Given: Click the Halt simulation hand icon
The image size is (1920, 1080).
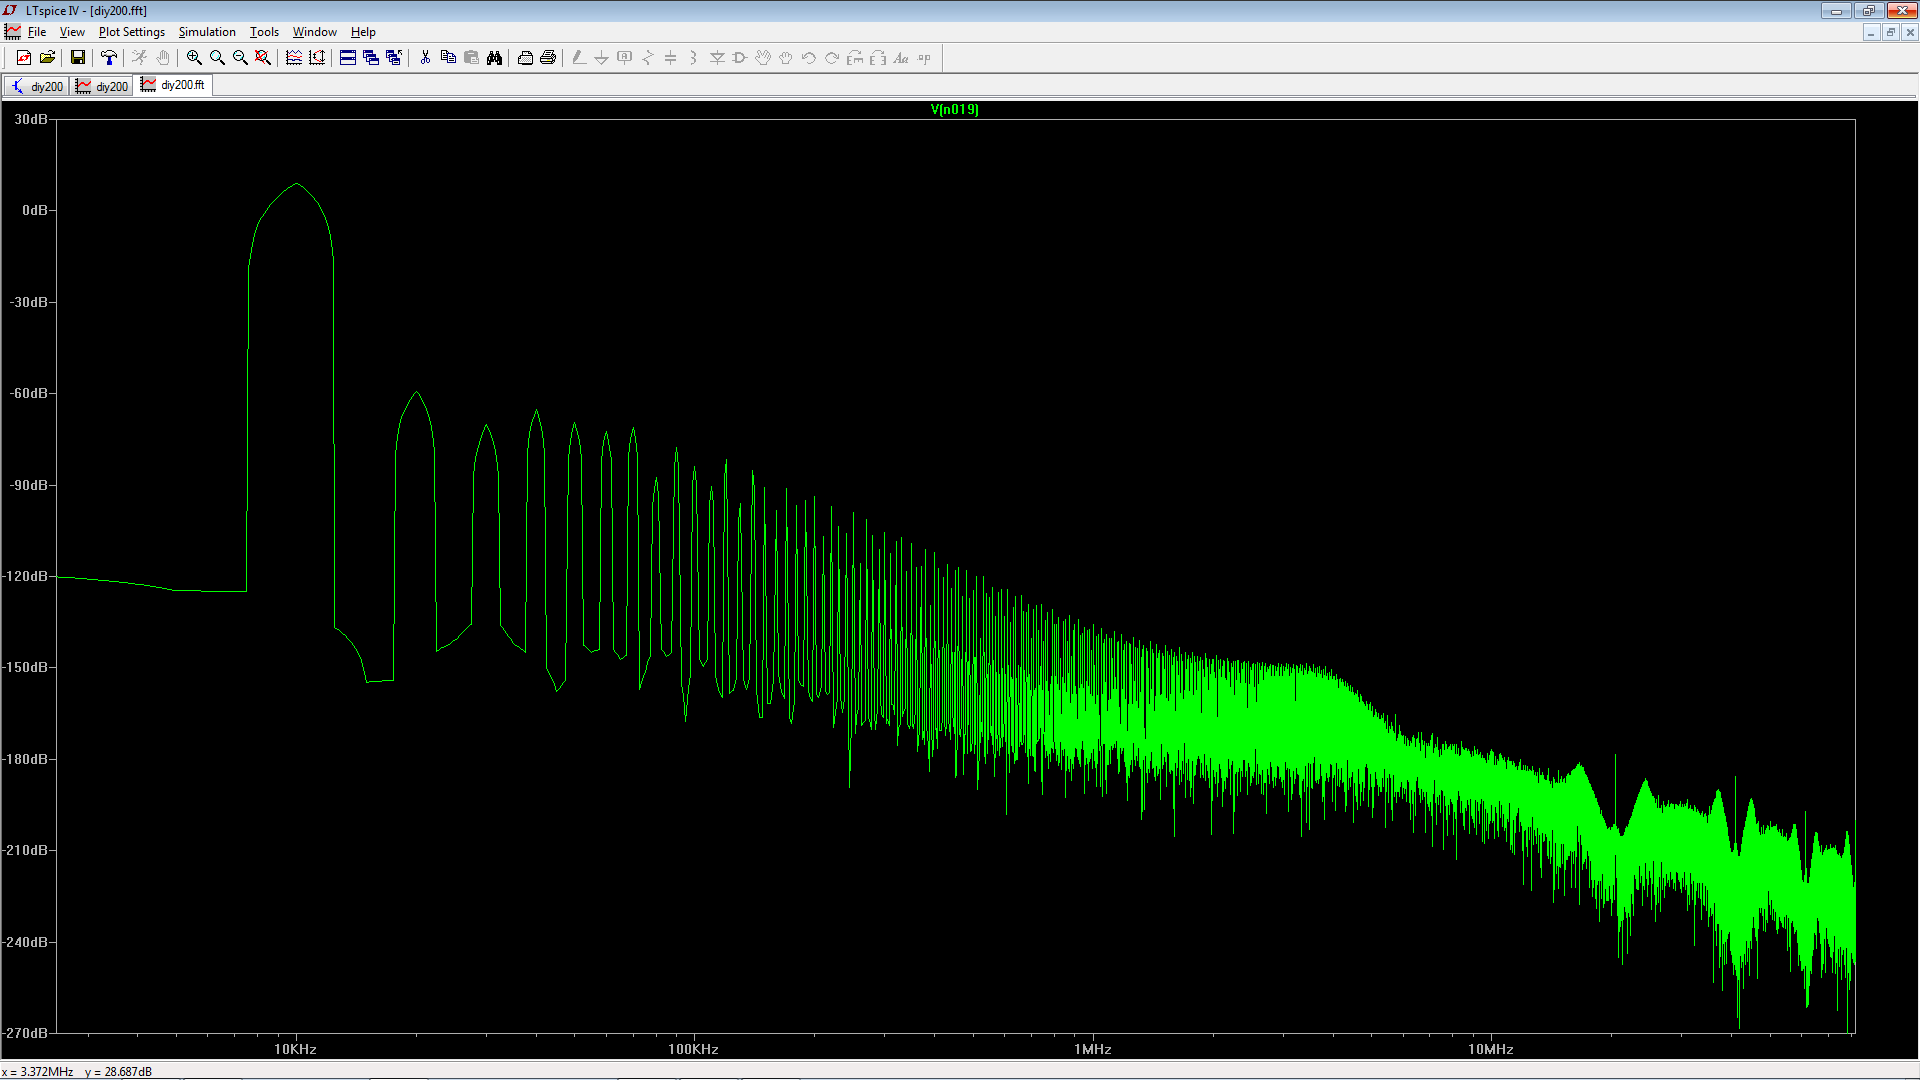Looking at the screenshot, I should click(163, 58).
